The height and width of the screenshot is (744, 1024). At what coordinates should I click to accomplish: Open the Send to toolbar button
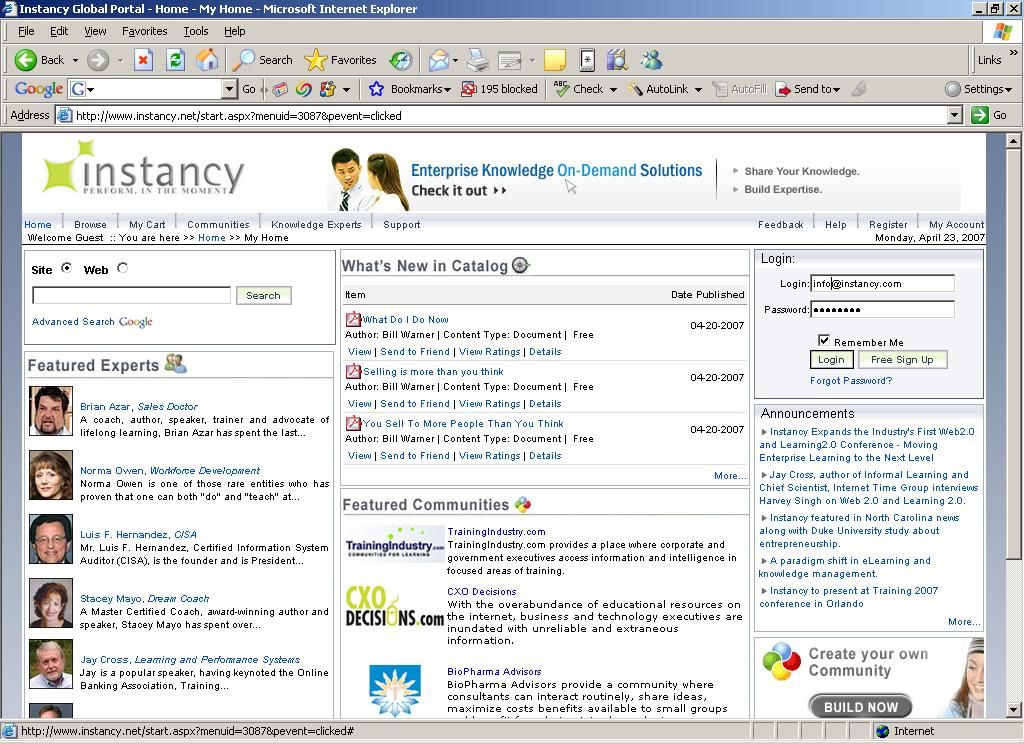click(808, 89)
